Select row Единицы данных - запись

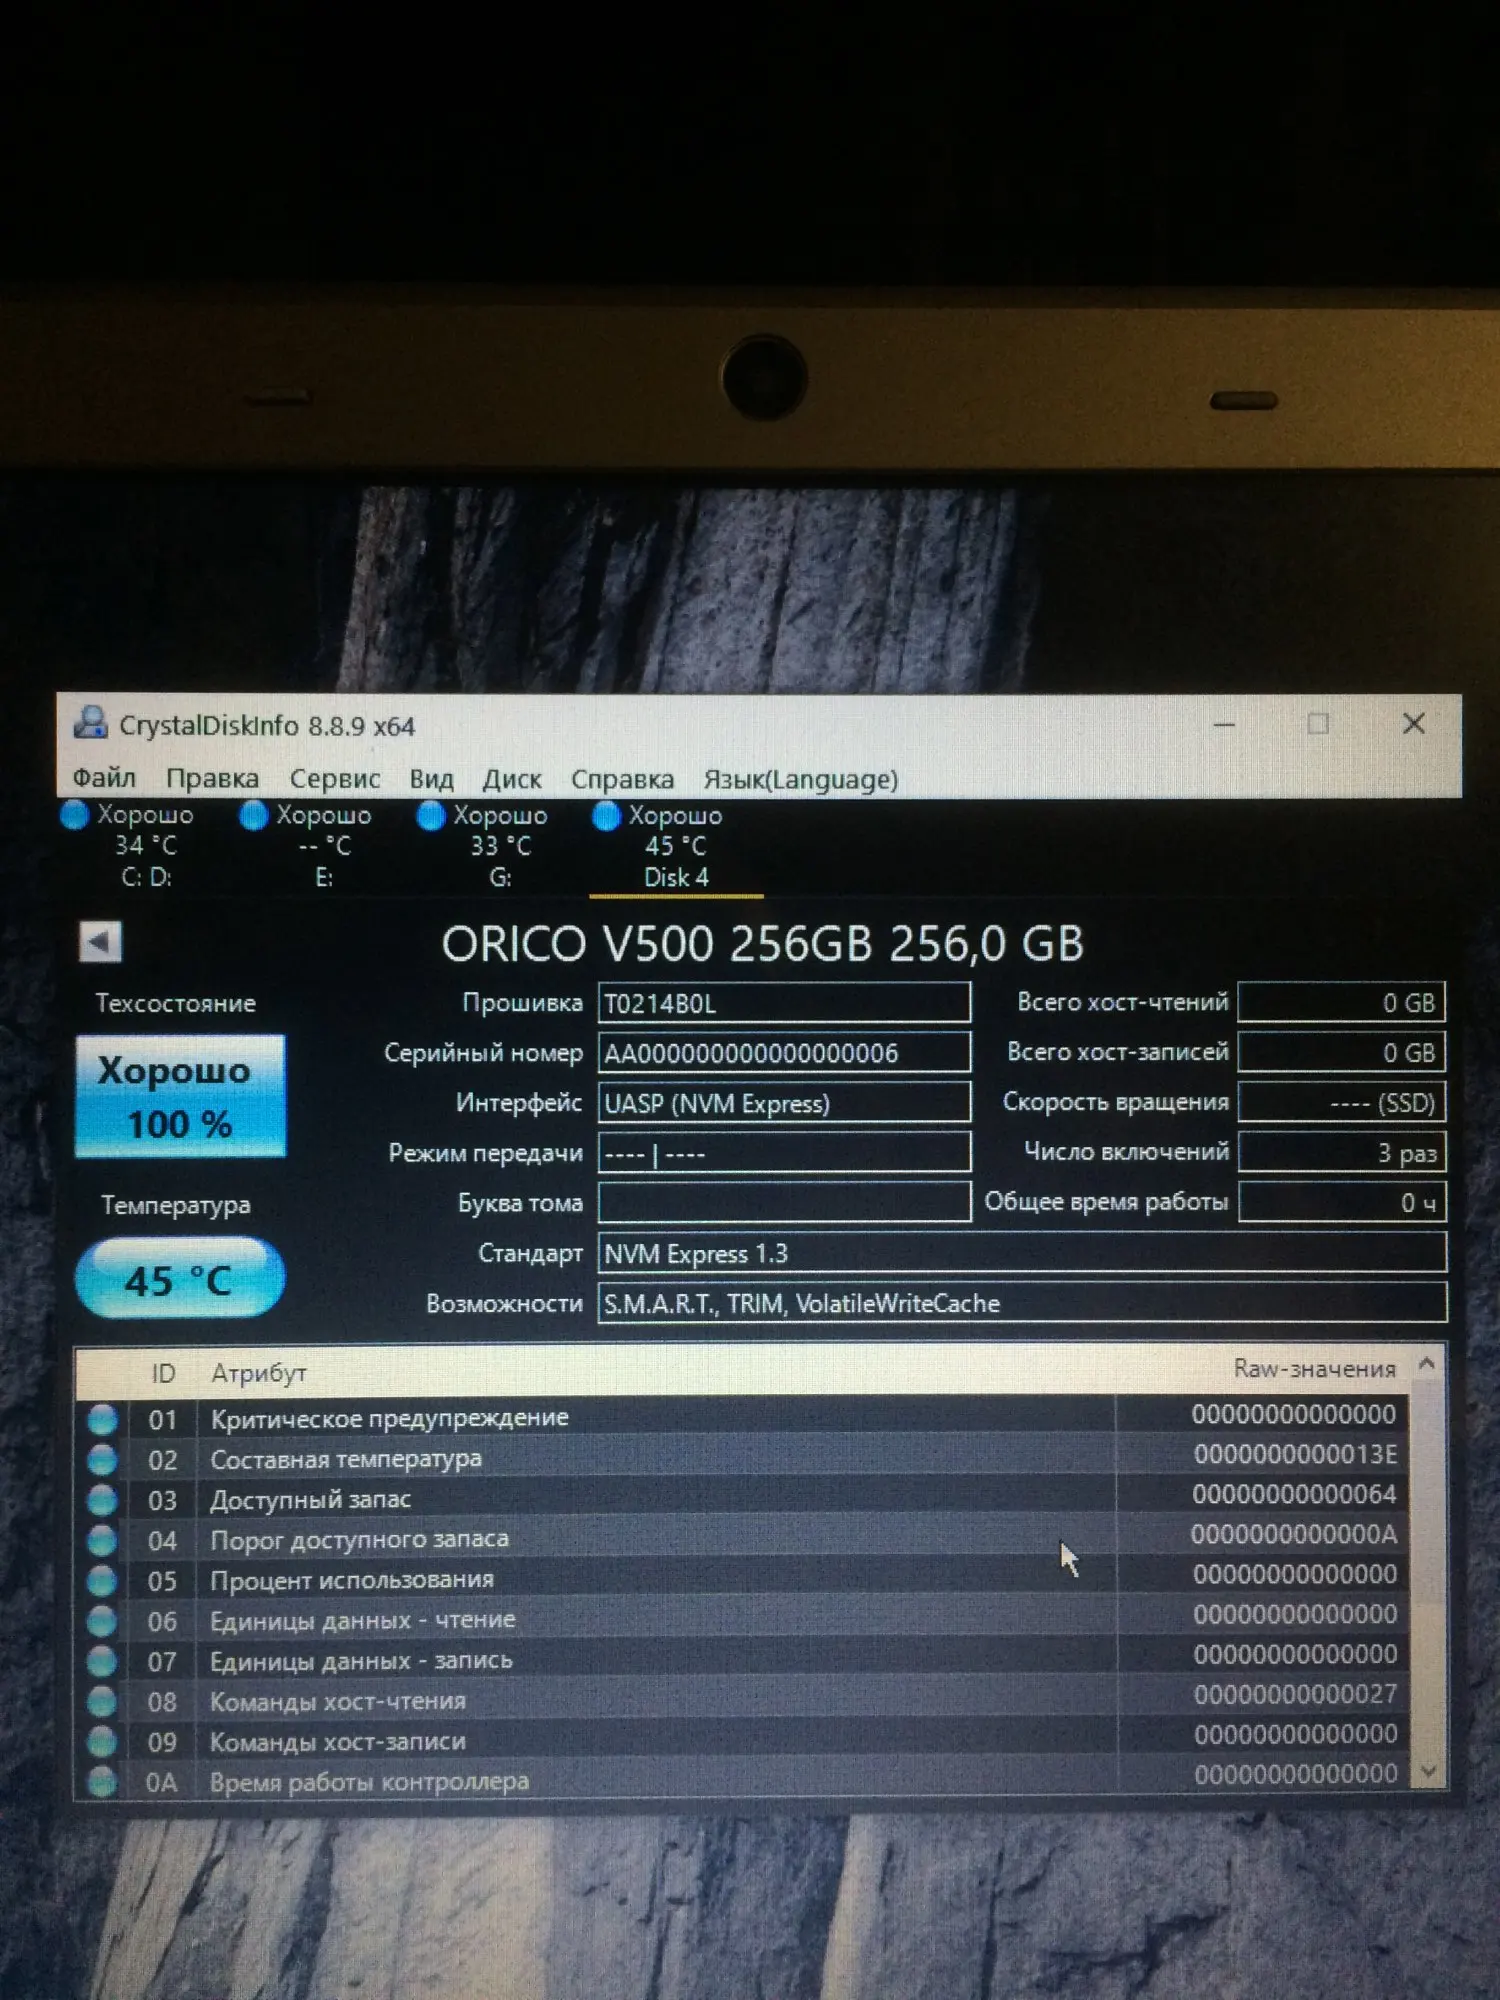point(745,1658)
